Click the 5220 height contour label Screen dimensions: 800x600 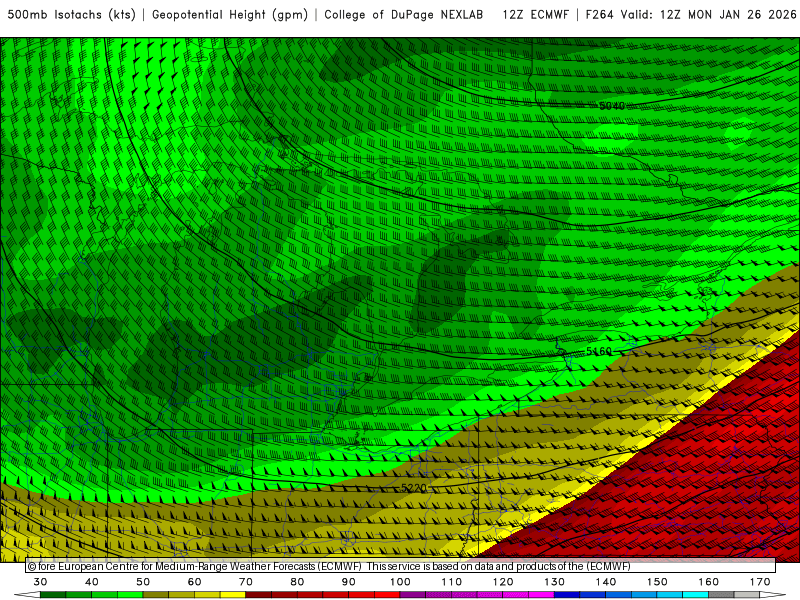pyautogui.click(x=413, y=488)
